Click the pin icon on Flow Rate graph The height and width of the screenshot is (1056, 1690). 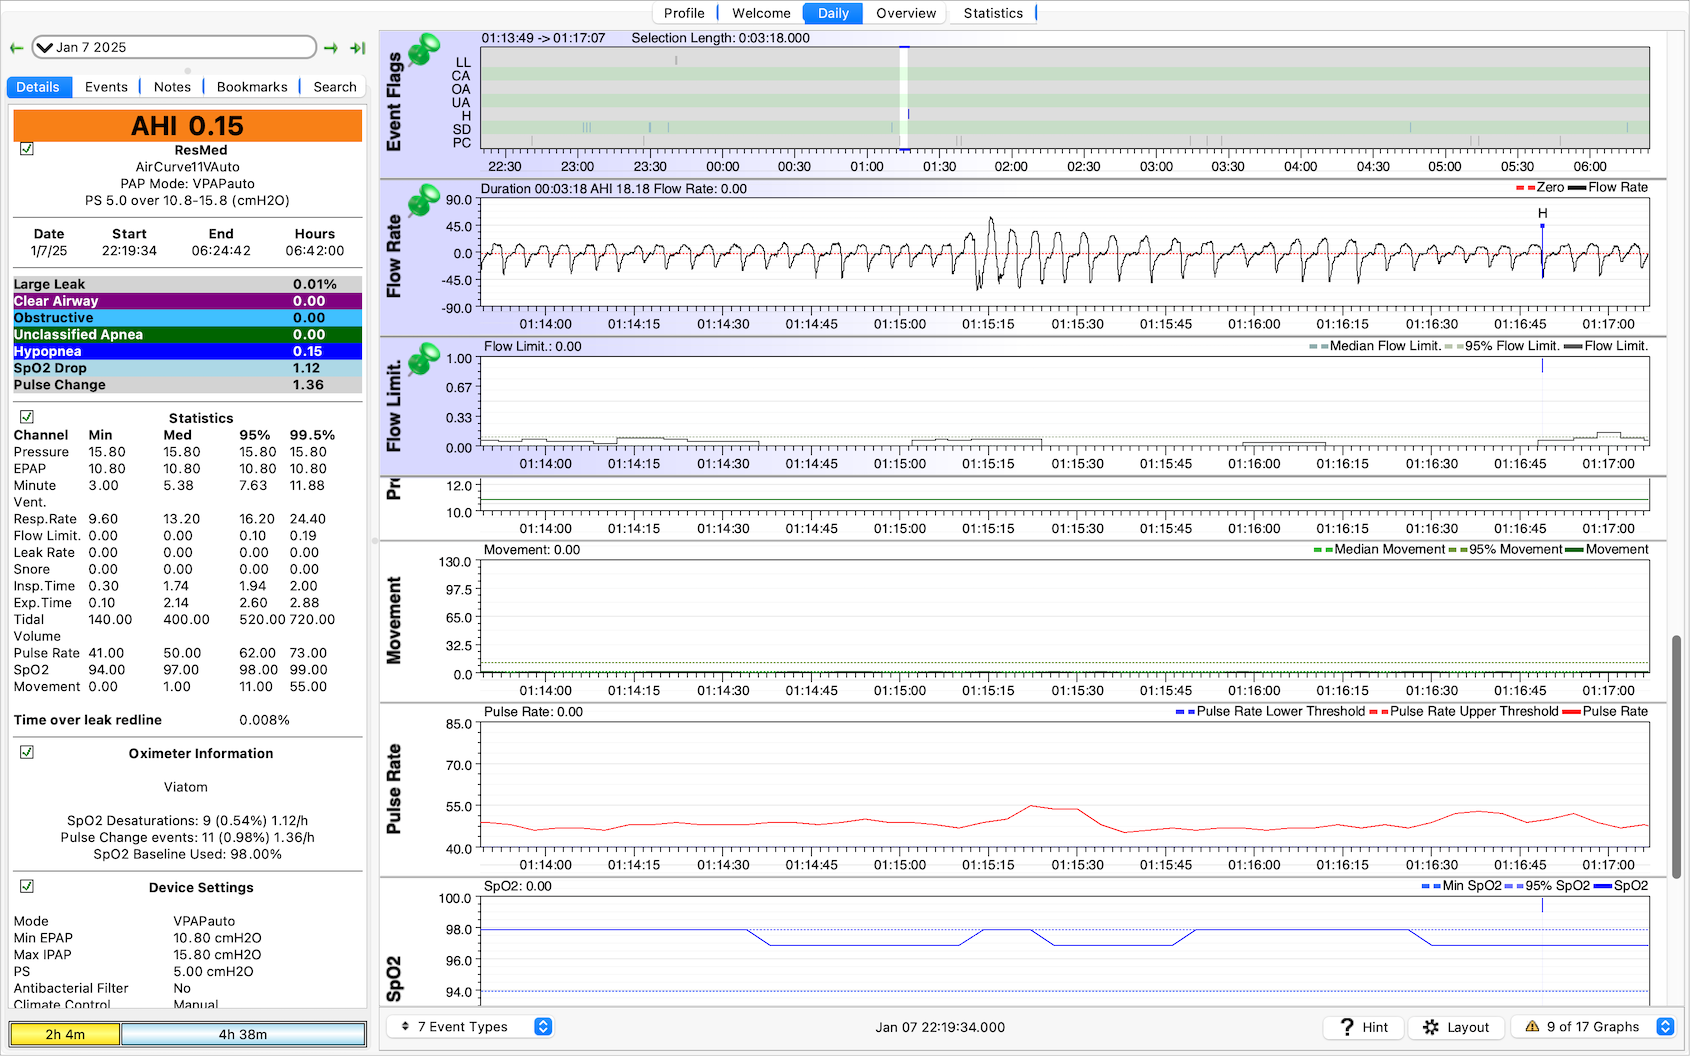point(424,200)
